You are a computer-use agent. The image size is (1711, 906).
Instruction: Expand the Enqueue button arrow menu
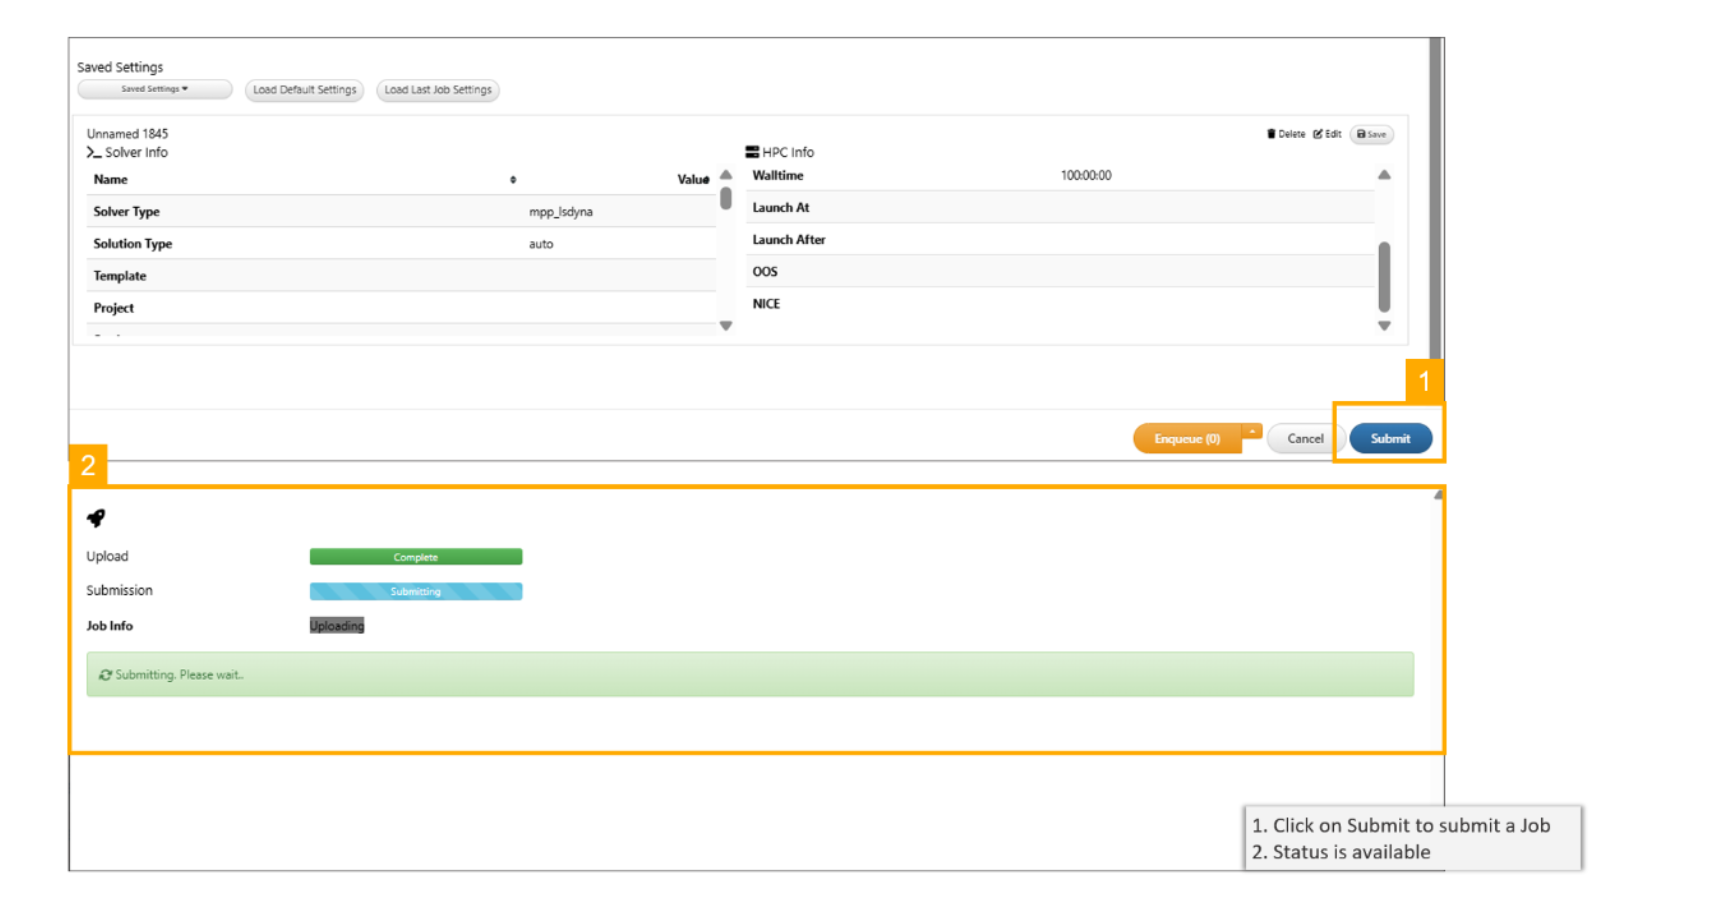tap(1252, 432)
